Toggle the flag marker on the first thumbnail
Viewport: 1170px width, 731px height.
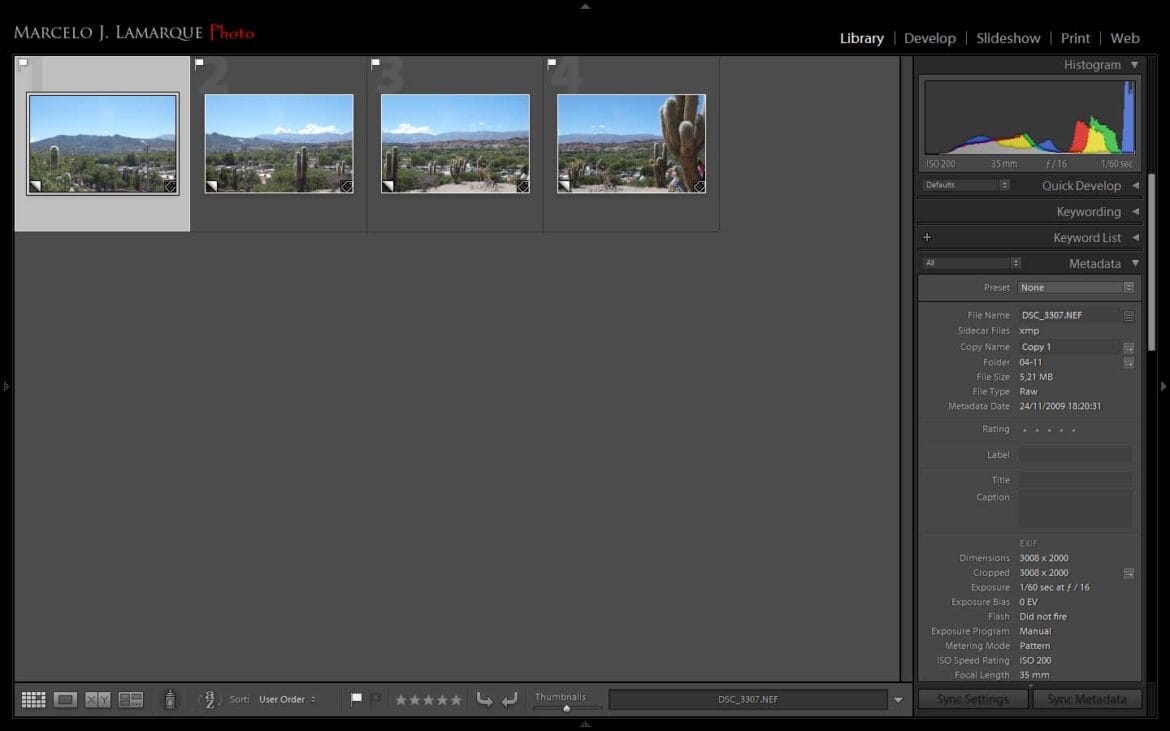[22, 62]
